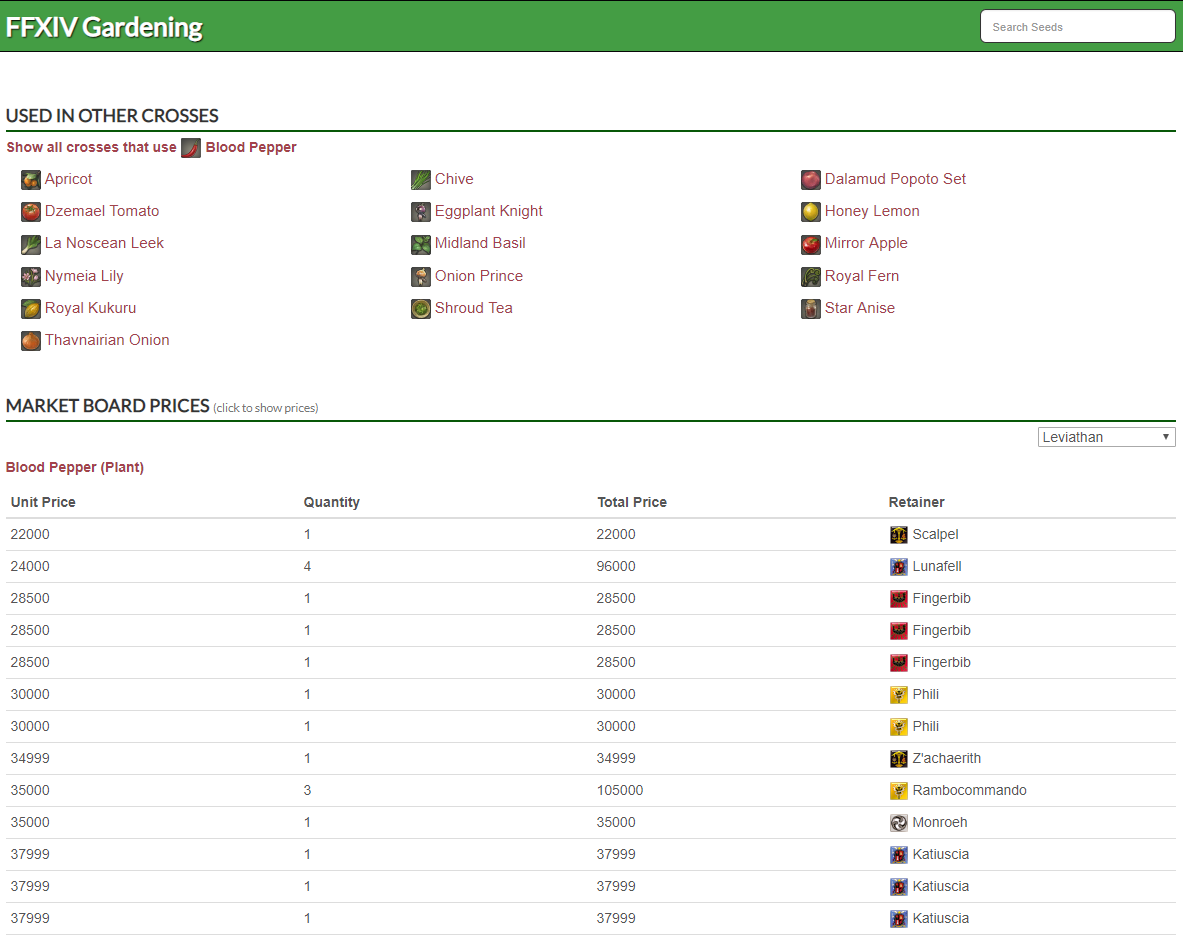
Task: Click the Search Seeds input field
Action: point(1077,26)
